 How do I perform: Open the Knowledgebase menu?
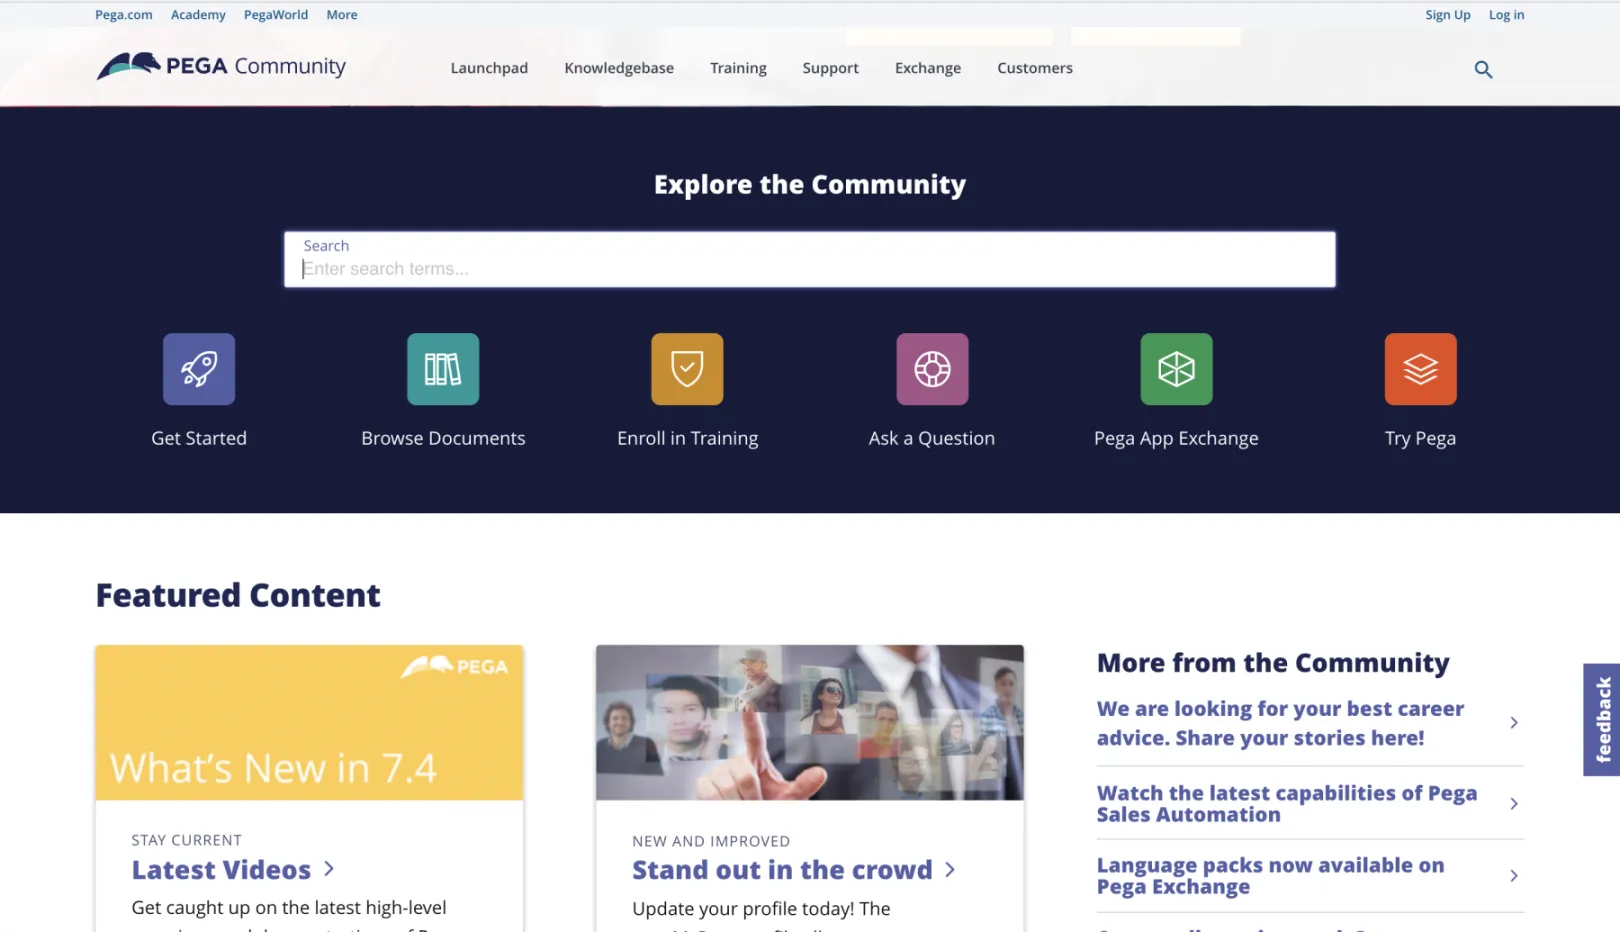click(x=619, y=68)
